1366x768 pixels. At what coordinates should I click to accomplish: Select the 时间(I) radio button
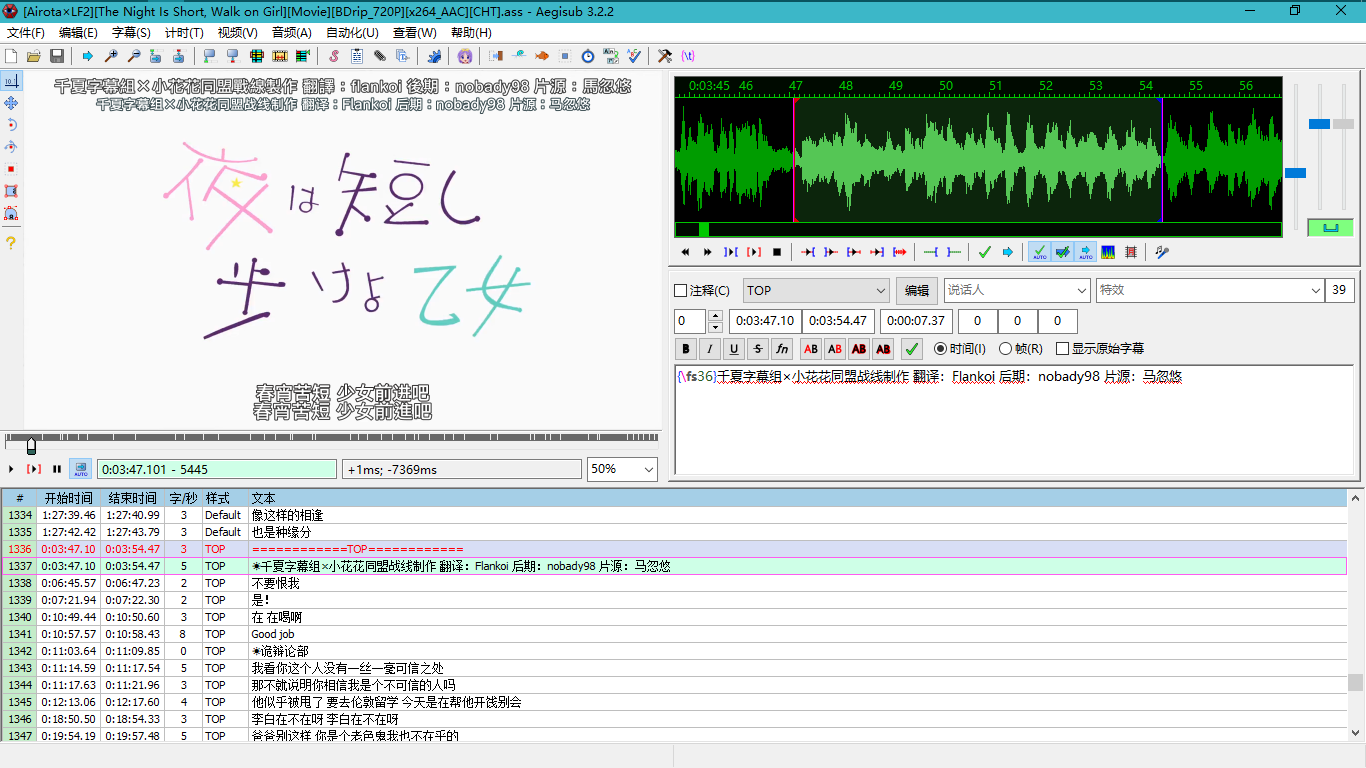tap(960, 349)
